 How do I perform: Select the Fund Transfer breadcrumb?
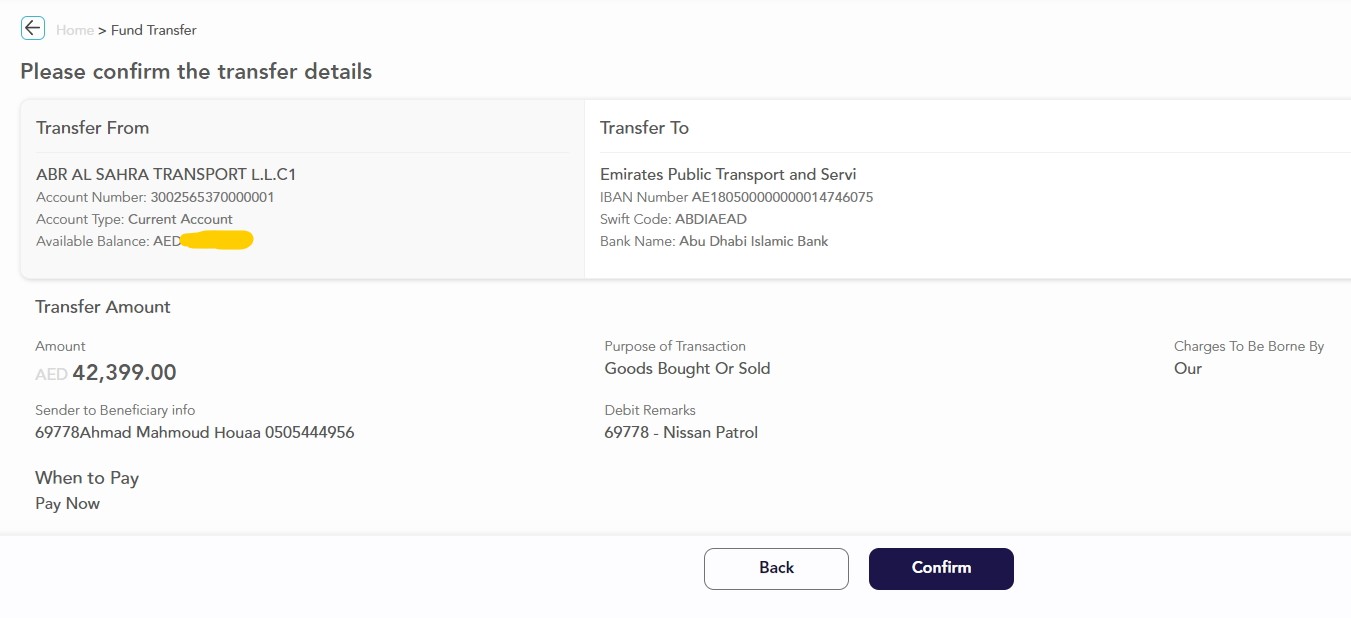tap(154, 30)
